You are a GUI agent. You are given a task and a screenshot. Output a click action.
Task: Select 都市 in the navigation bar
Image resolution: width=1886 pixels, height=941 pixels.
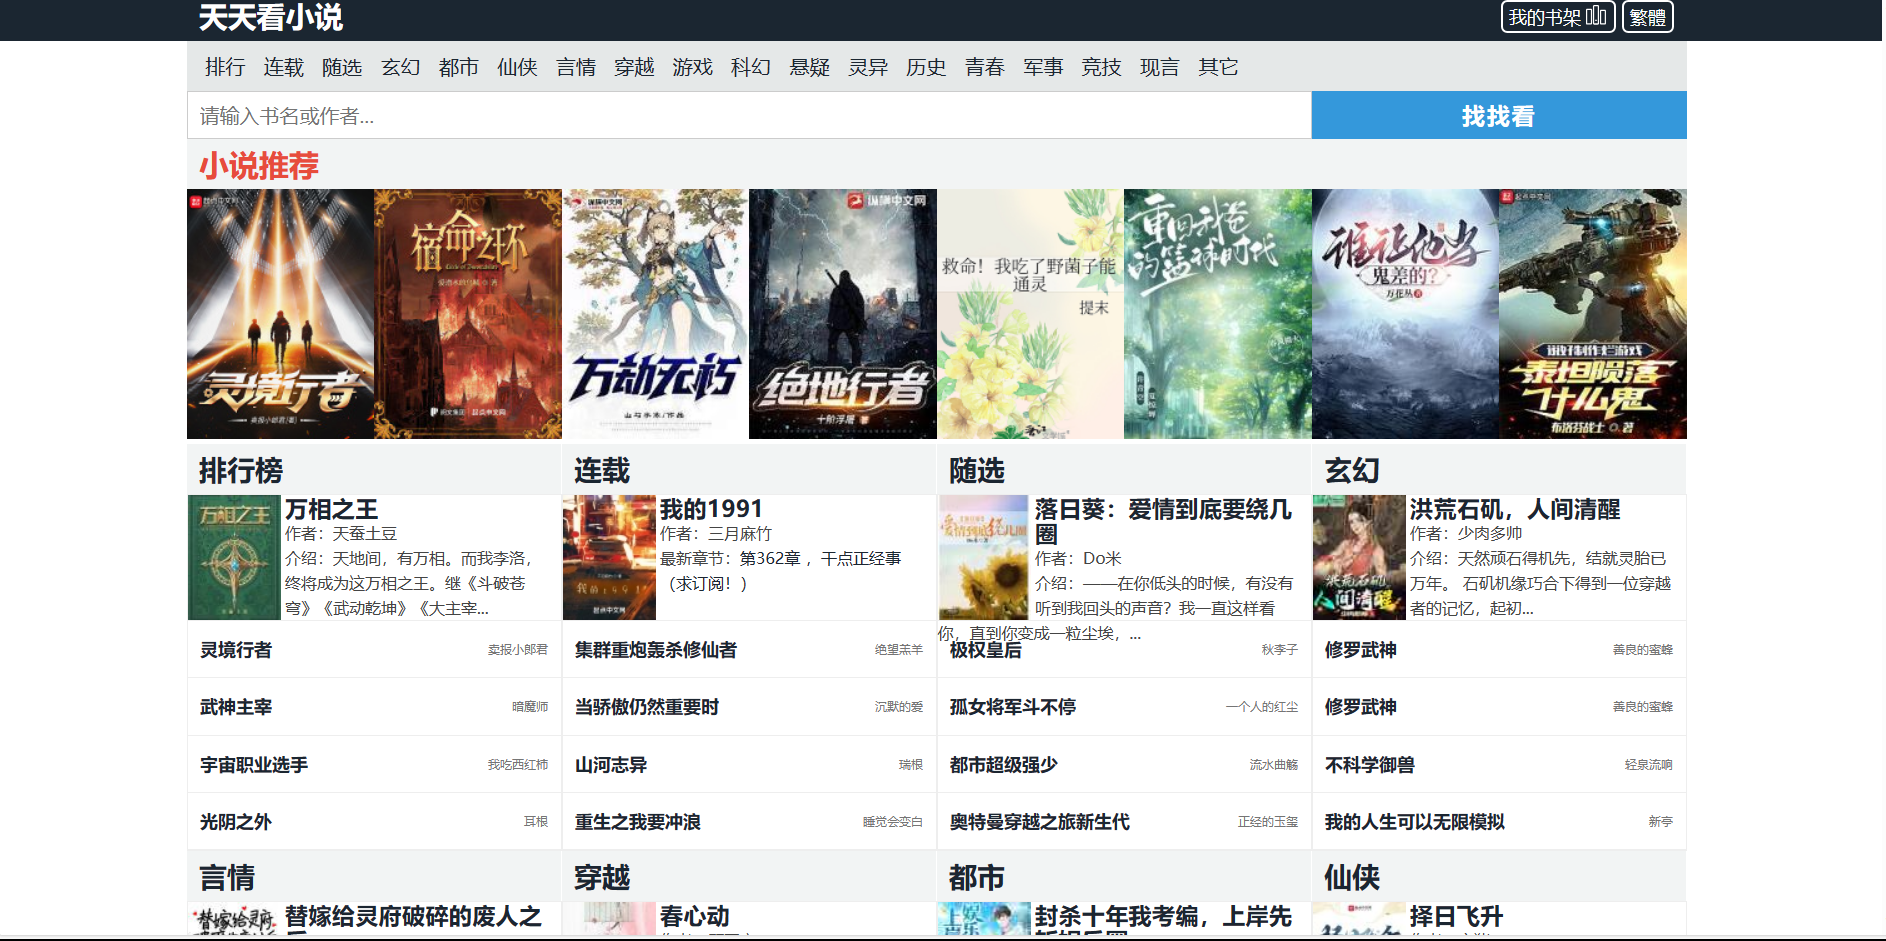click(x=459, y=67)
